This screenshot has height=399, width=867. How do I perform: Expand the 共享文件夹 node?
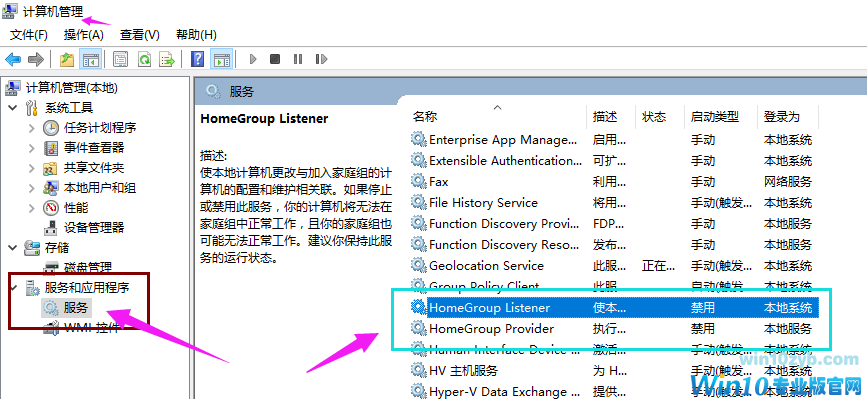pos(32,168)
